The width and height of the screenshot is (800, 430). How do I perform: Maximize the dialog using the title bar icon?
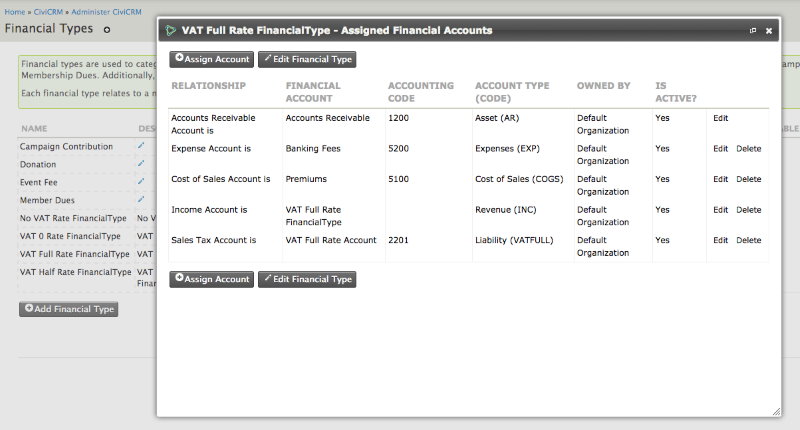(x=752, y=31)
